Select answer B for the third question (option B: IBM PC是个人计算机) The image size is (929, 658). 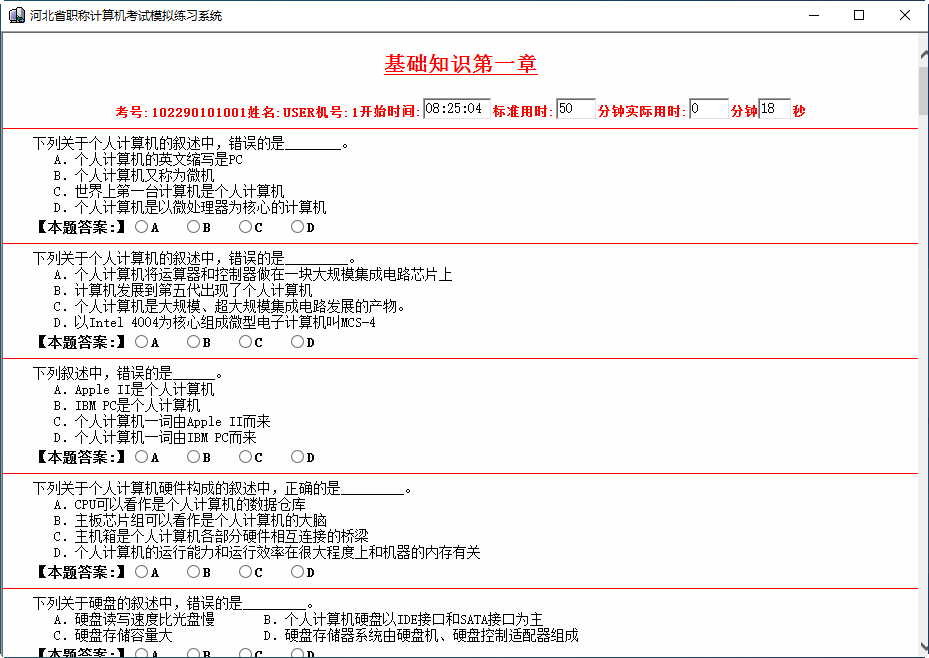click(194, 456)
